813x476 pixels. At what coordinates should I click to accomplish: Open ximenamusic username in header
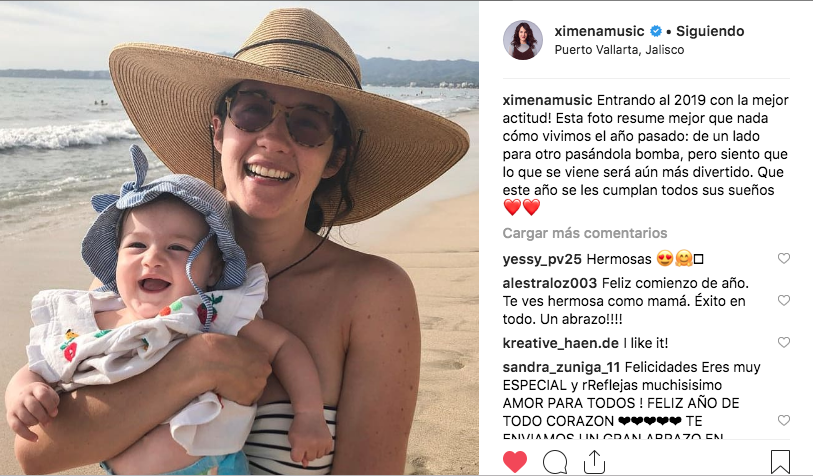click(599, 31)
